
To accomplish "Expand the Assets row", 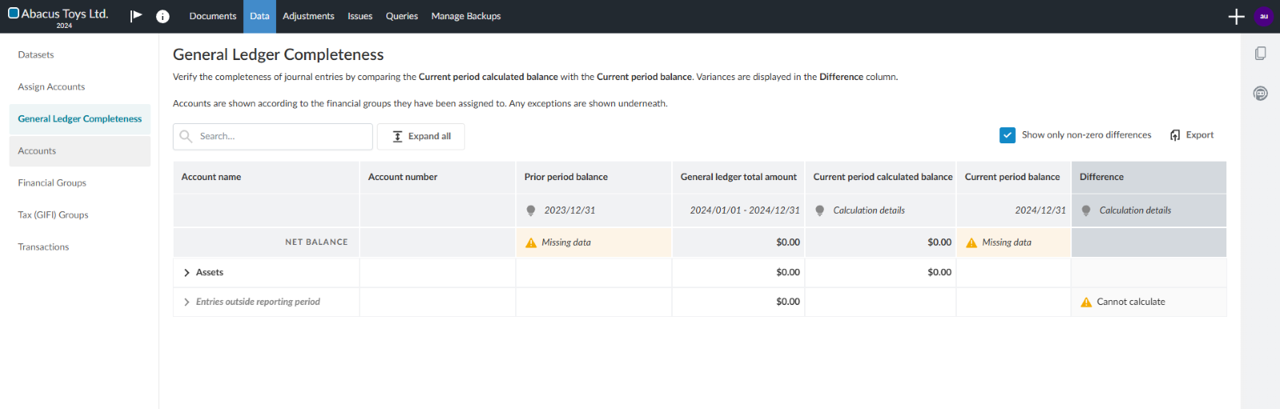I will pos(187,272).
